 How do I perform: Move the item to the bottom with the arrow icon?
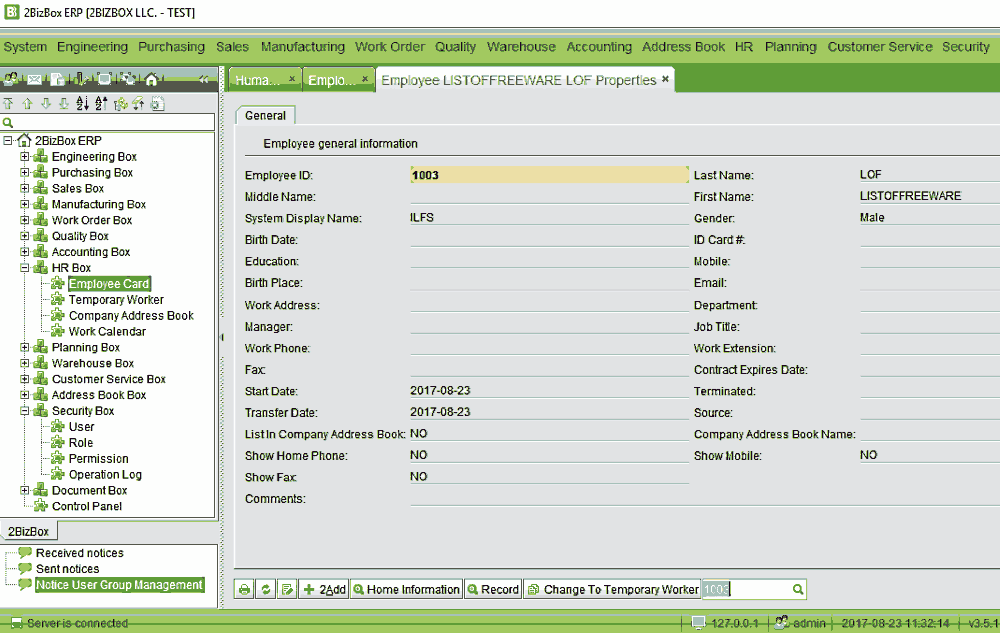click(x=64, y=103)
